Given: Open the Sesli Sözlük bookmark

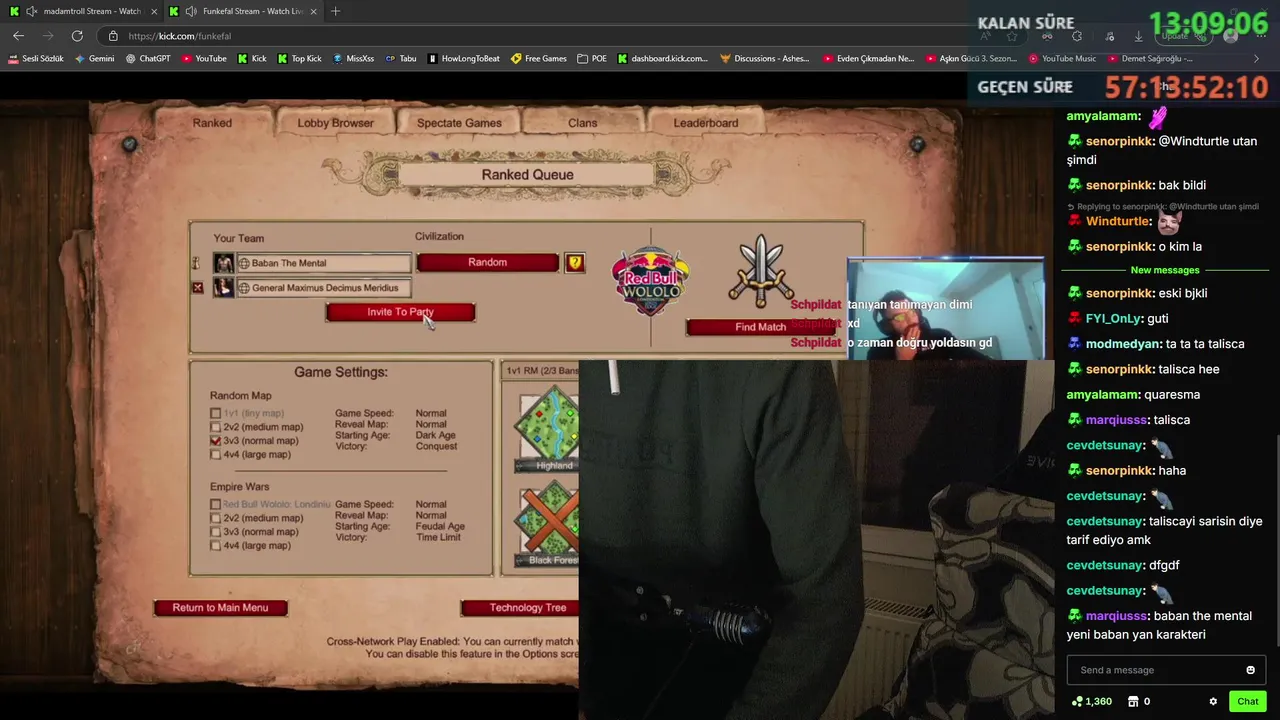Looking at the screenshot, I should click(x=36, y=59).
